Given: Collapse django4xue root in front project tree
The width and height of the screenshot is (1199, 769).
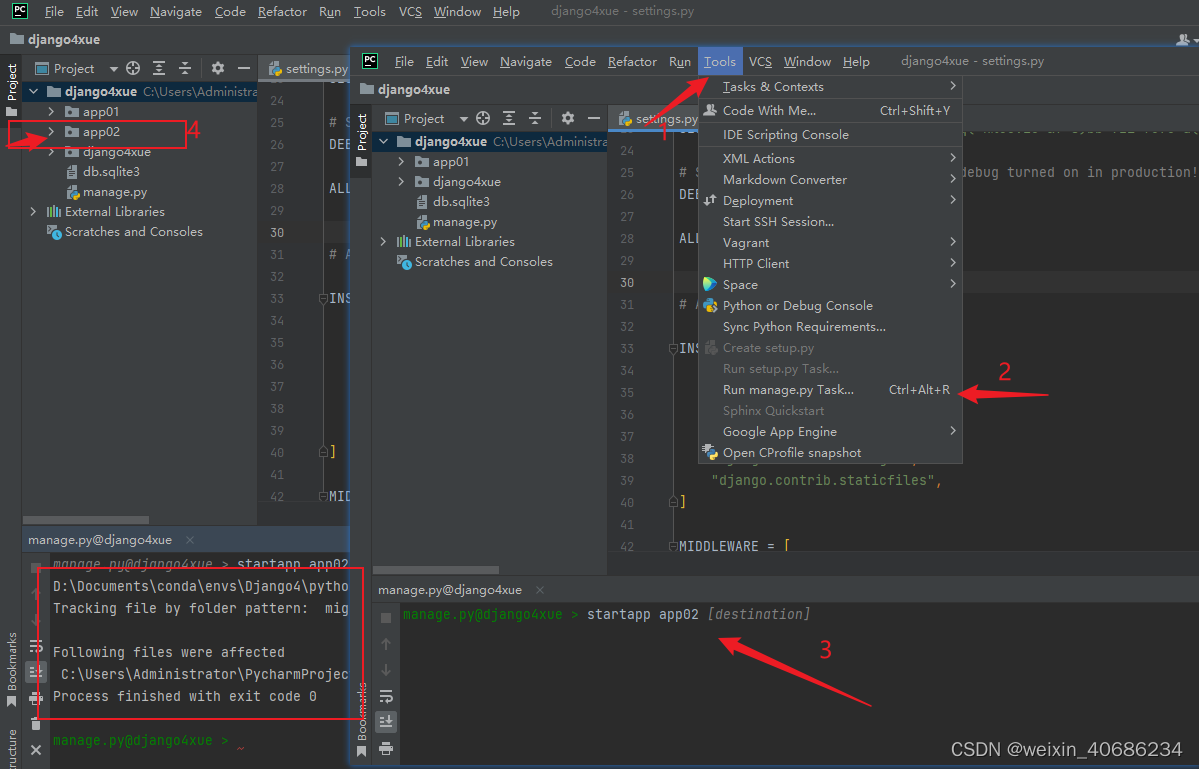Looking at the screenshot, I should 384,141.
